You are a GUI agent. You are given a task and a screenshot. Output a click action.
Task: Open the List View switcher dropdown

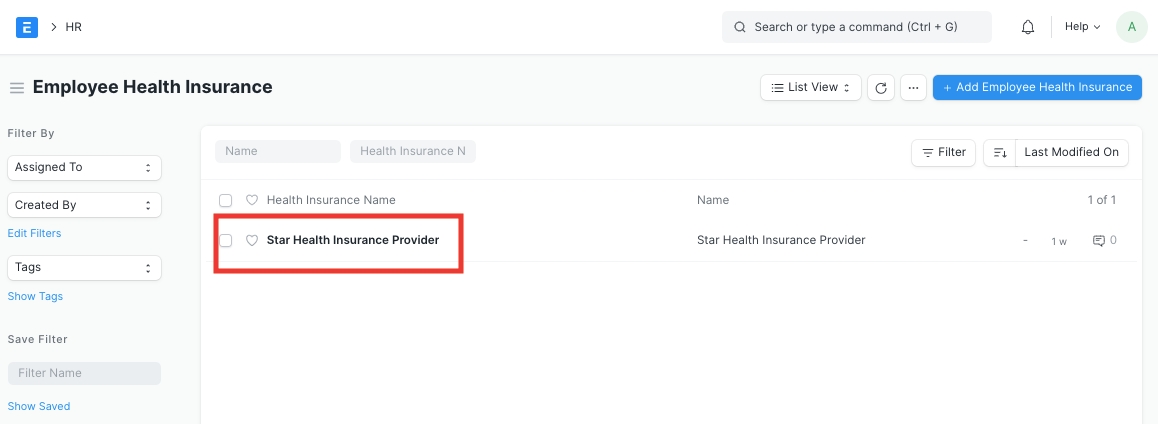tap(810, 88)
